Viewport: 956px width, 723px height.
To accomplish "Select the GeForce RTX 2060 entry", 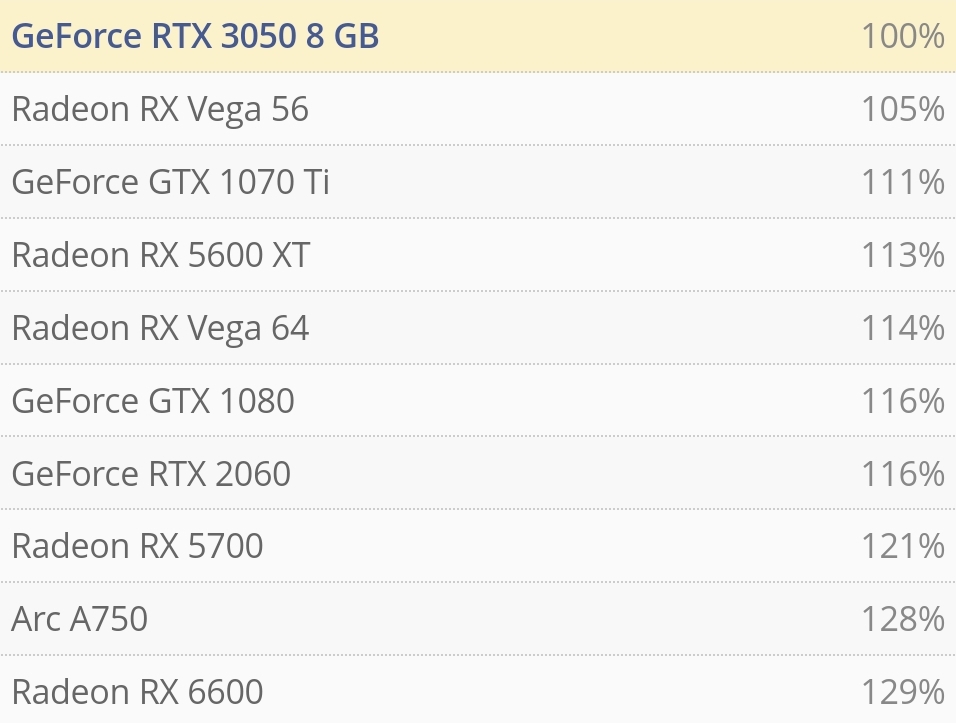I will [x=151, y=473].
